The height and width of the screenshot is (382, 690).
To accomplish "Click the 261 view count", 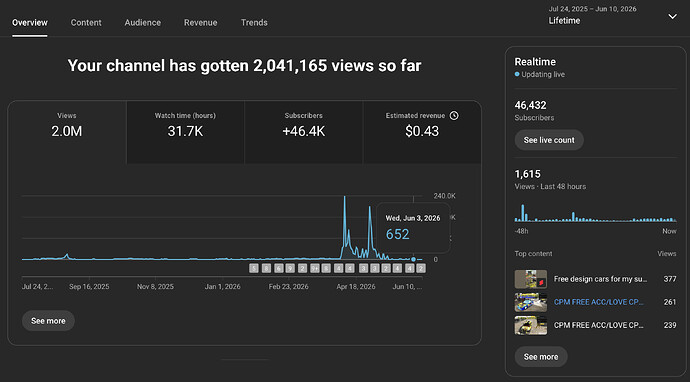I will tap(670, 302).
